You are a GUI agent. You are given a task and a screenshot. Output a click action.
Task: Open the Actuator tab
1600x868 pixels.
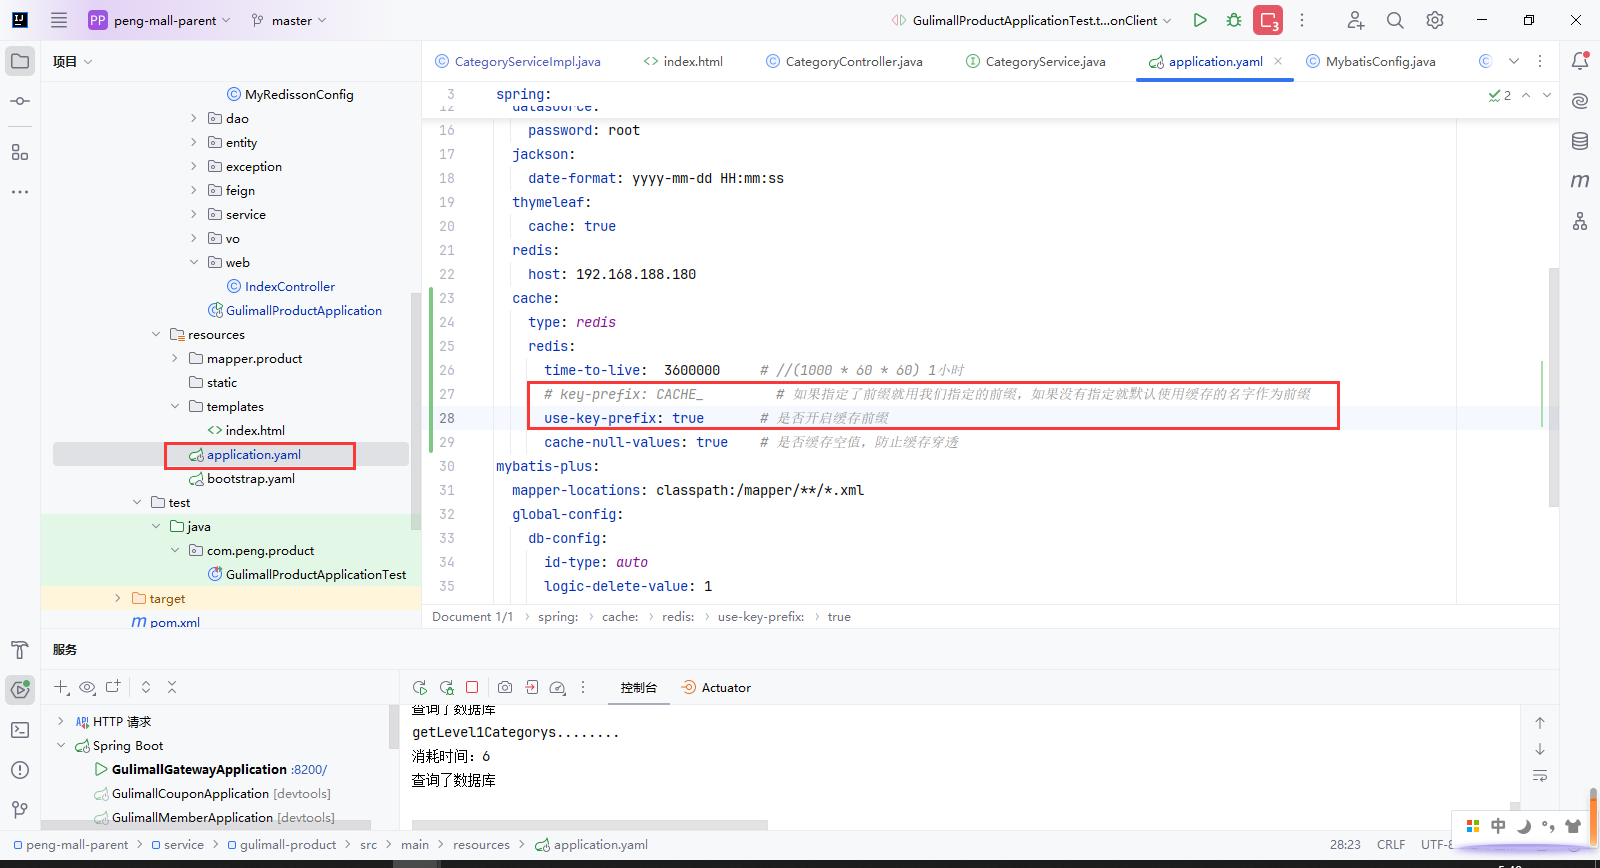click(x=716, y=688)
